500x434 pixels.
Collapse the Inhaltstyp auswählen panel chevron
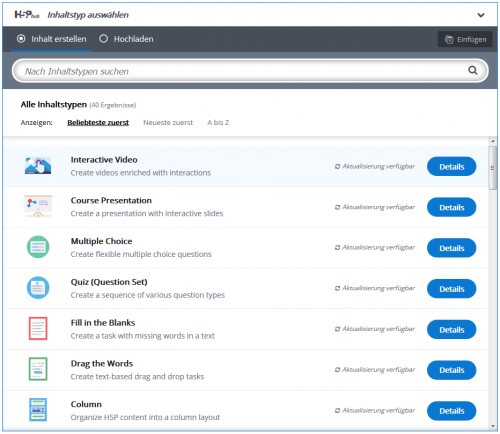[481, 15]
